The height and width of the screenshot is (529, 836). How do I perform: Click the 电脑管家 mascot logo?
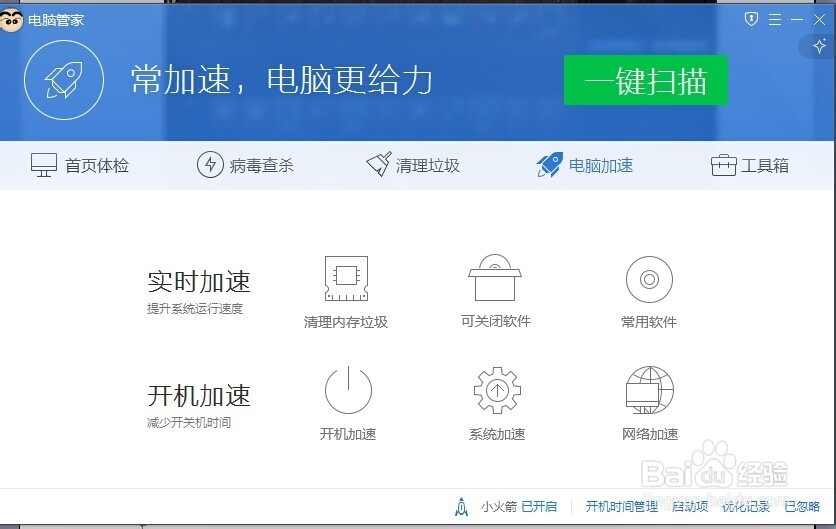point(11,20)
